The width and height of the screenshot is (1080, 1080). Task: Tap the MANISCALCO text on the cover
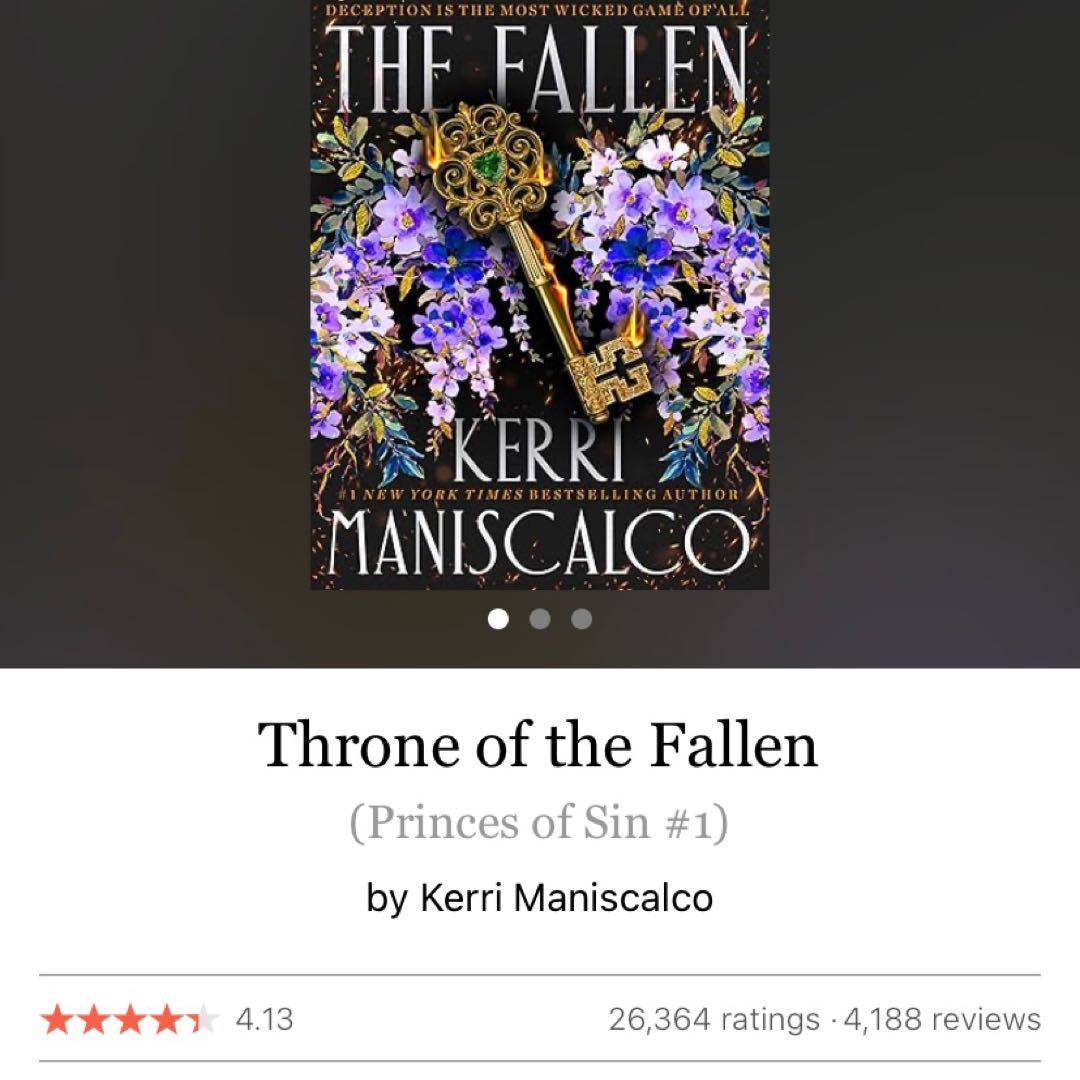(x=539, y=543)
